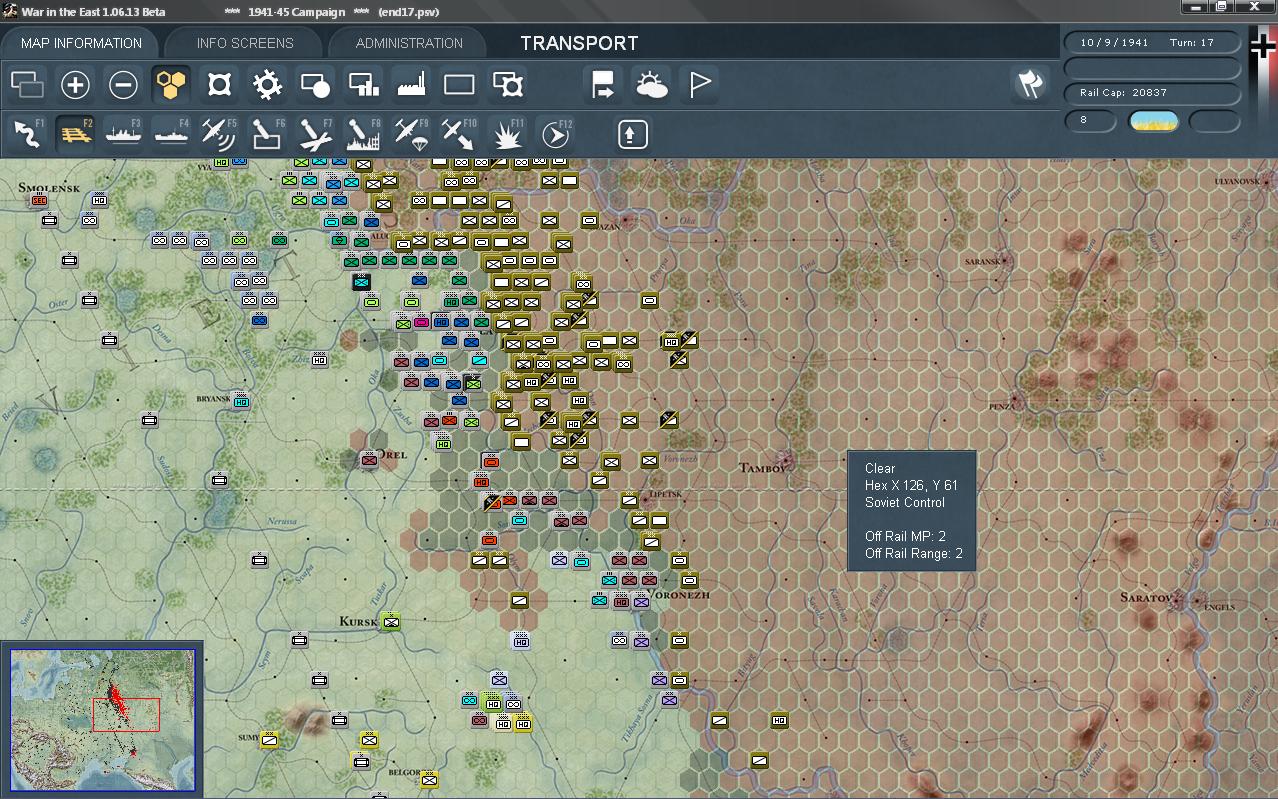The height and width of the screenshot is (799, 1278).
Task: Select the Voronezh city label
Action: point(680,595)
